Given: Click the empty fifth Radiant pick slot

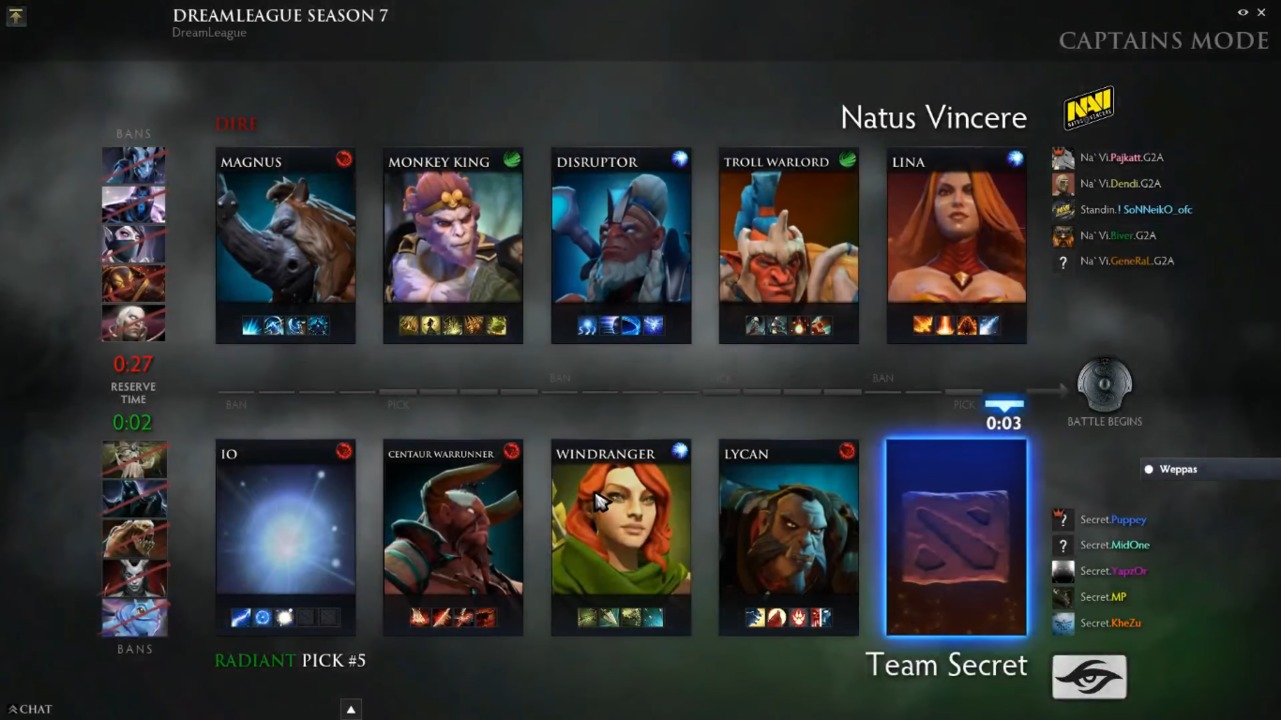Looking at the screenshot, I should [x=956, y=537].
